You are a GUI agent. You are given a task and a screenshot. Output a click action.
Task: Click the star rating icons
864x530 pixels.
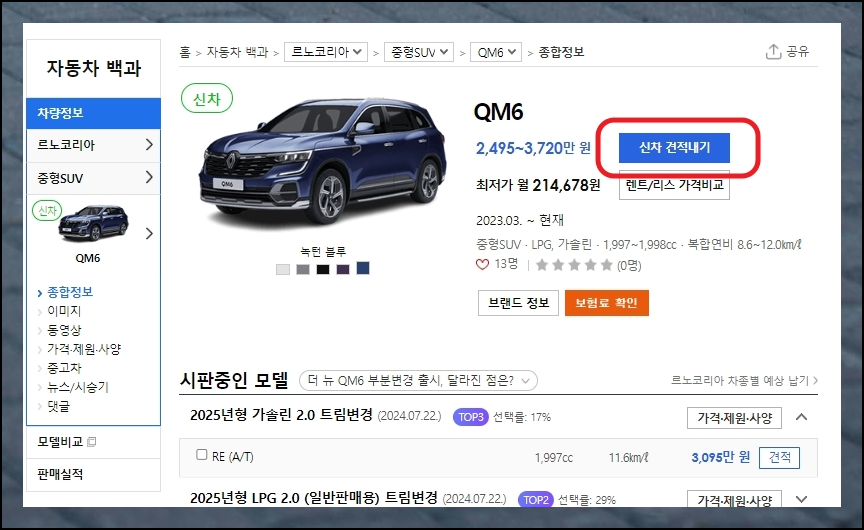point(574,265)
